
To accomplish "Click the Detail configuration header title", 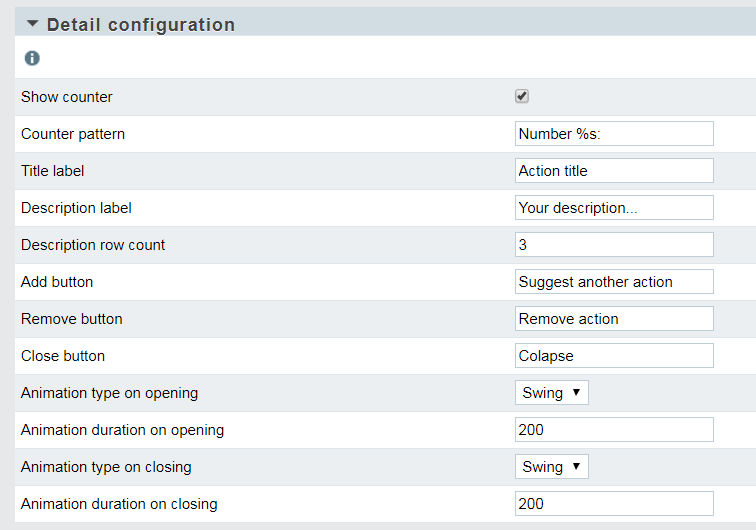I will [141, 25].
